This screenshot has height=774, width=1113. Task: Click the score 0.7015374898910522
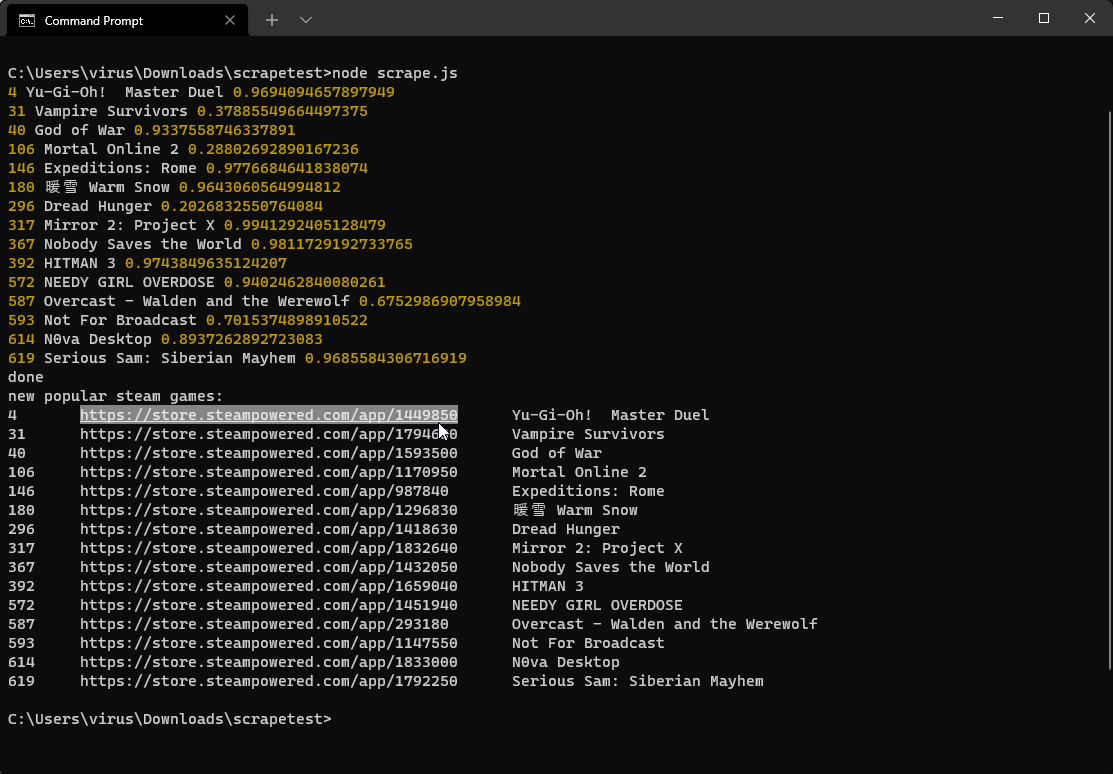pyautogui.click(x=287, y=321)
